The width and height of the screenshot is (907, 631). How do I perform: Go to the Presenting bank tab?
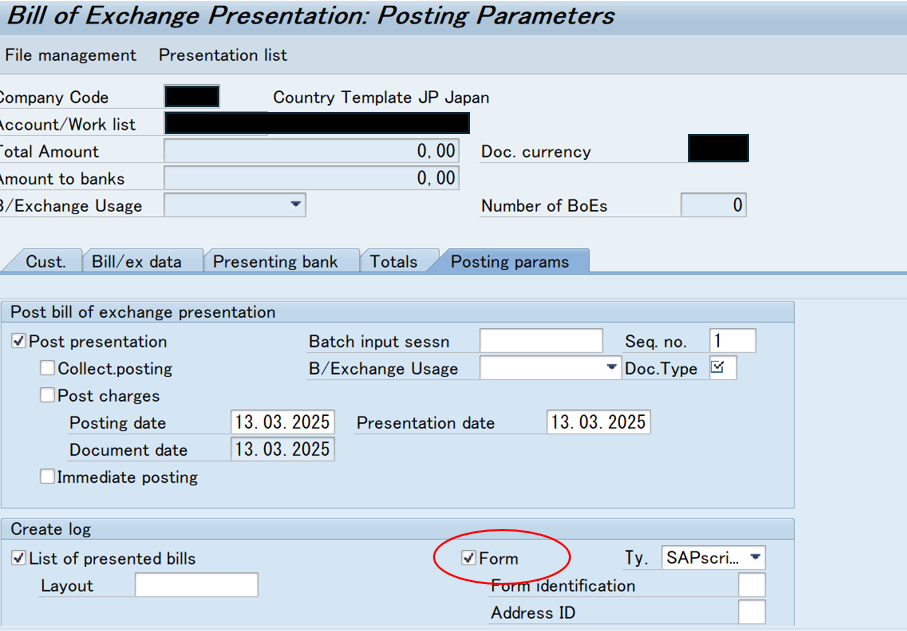(x=275, y=261)
